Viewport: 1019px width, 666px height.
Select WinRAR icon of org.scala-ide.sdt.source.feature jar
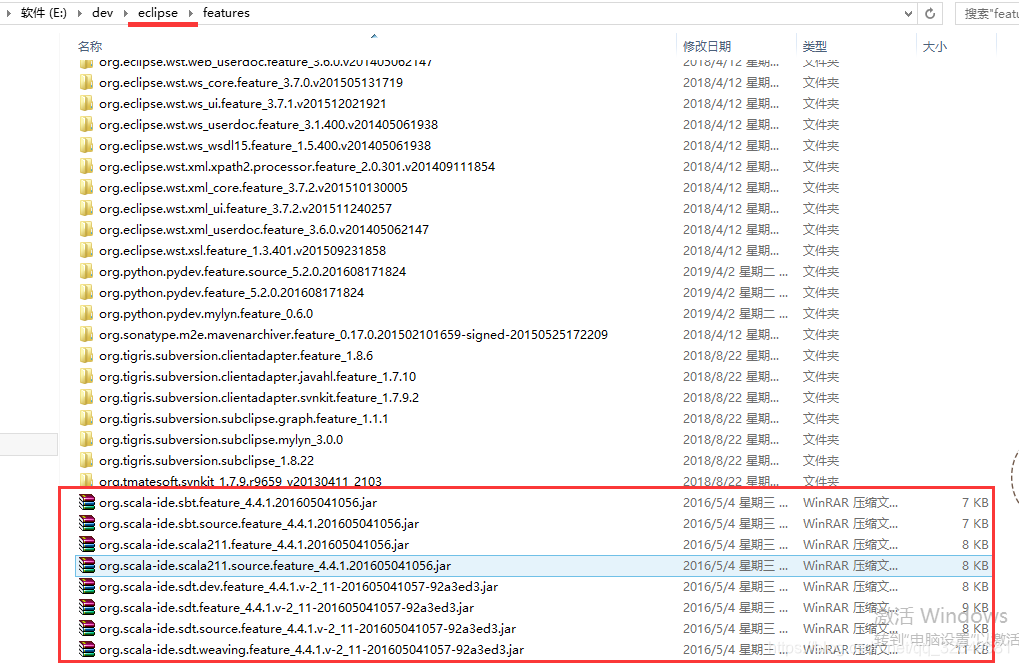pyautogui.click(x=86, y=628)
